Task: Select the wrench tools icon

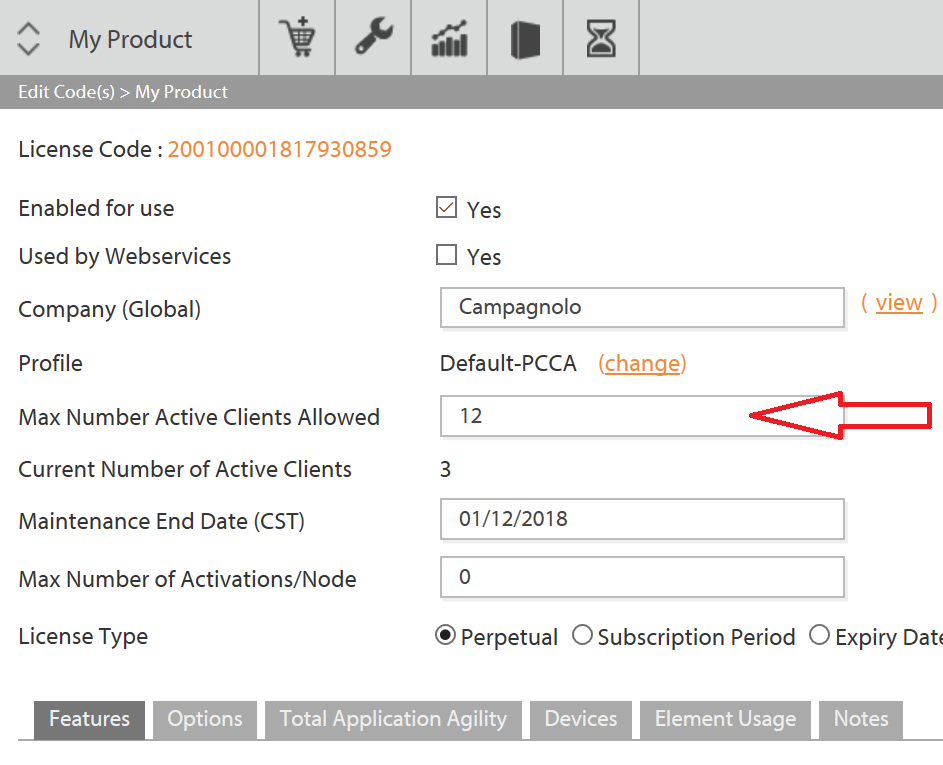Action: (372, 37)
